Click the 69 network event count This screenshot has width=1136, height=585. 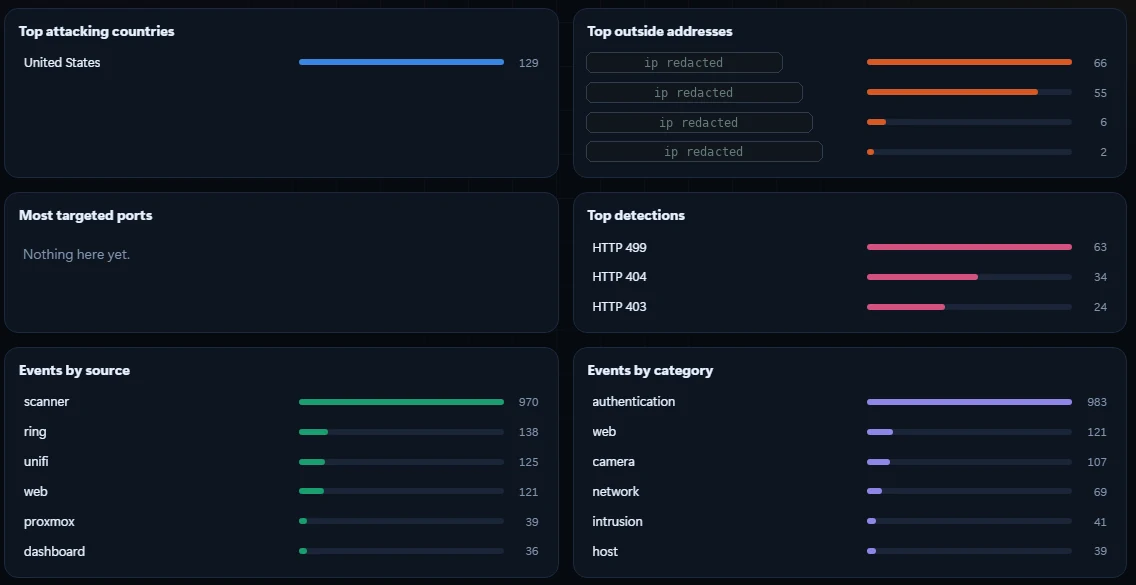[x=1100, y=492]
